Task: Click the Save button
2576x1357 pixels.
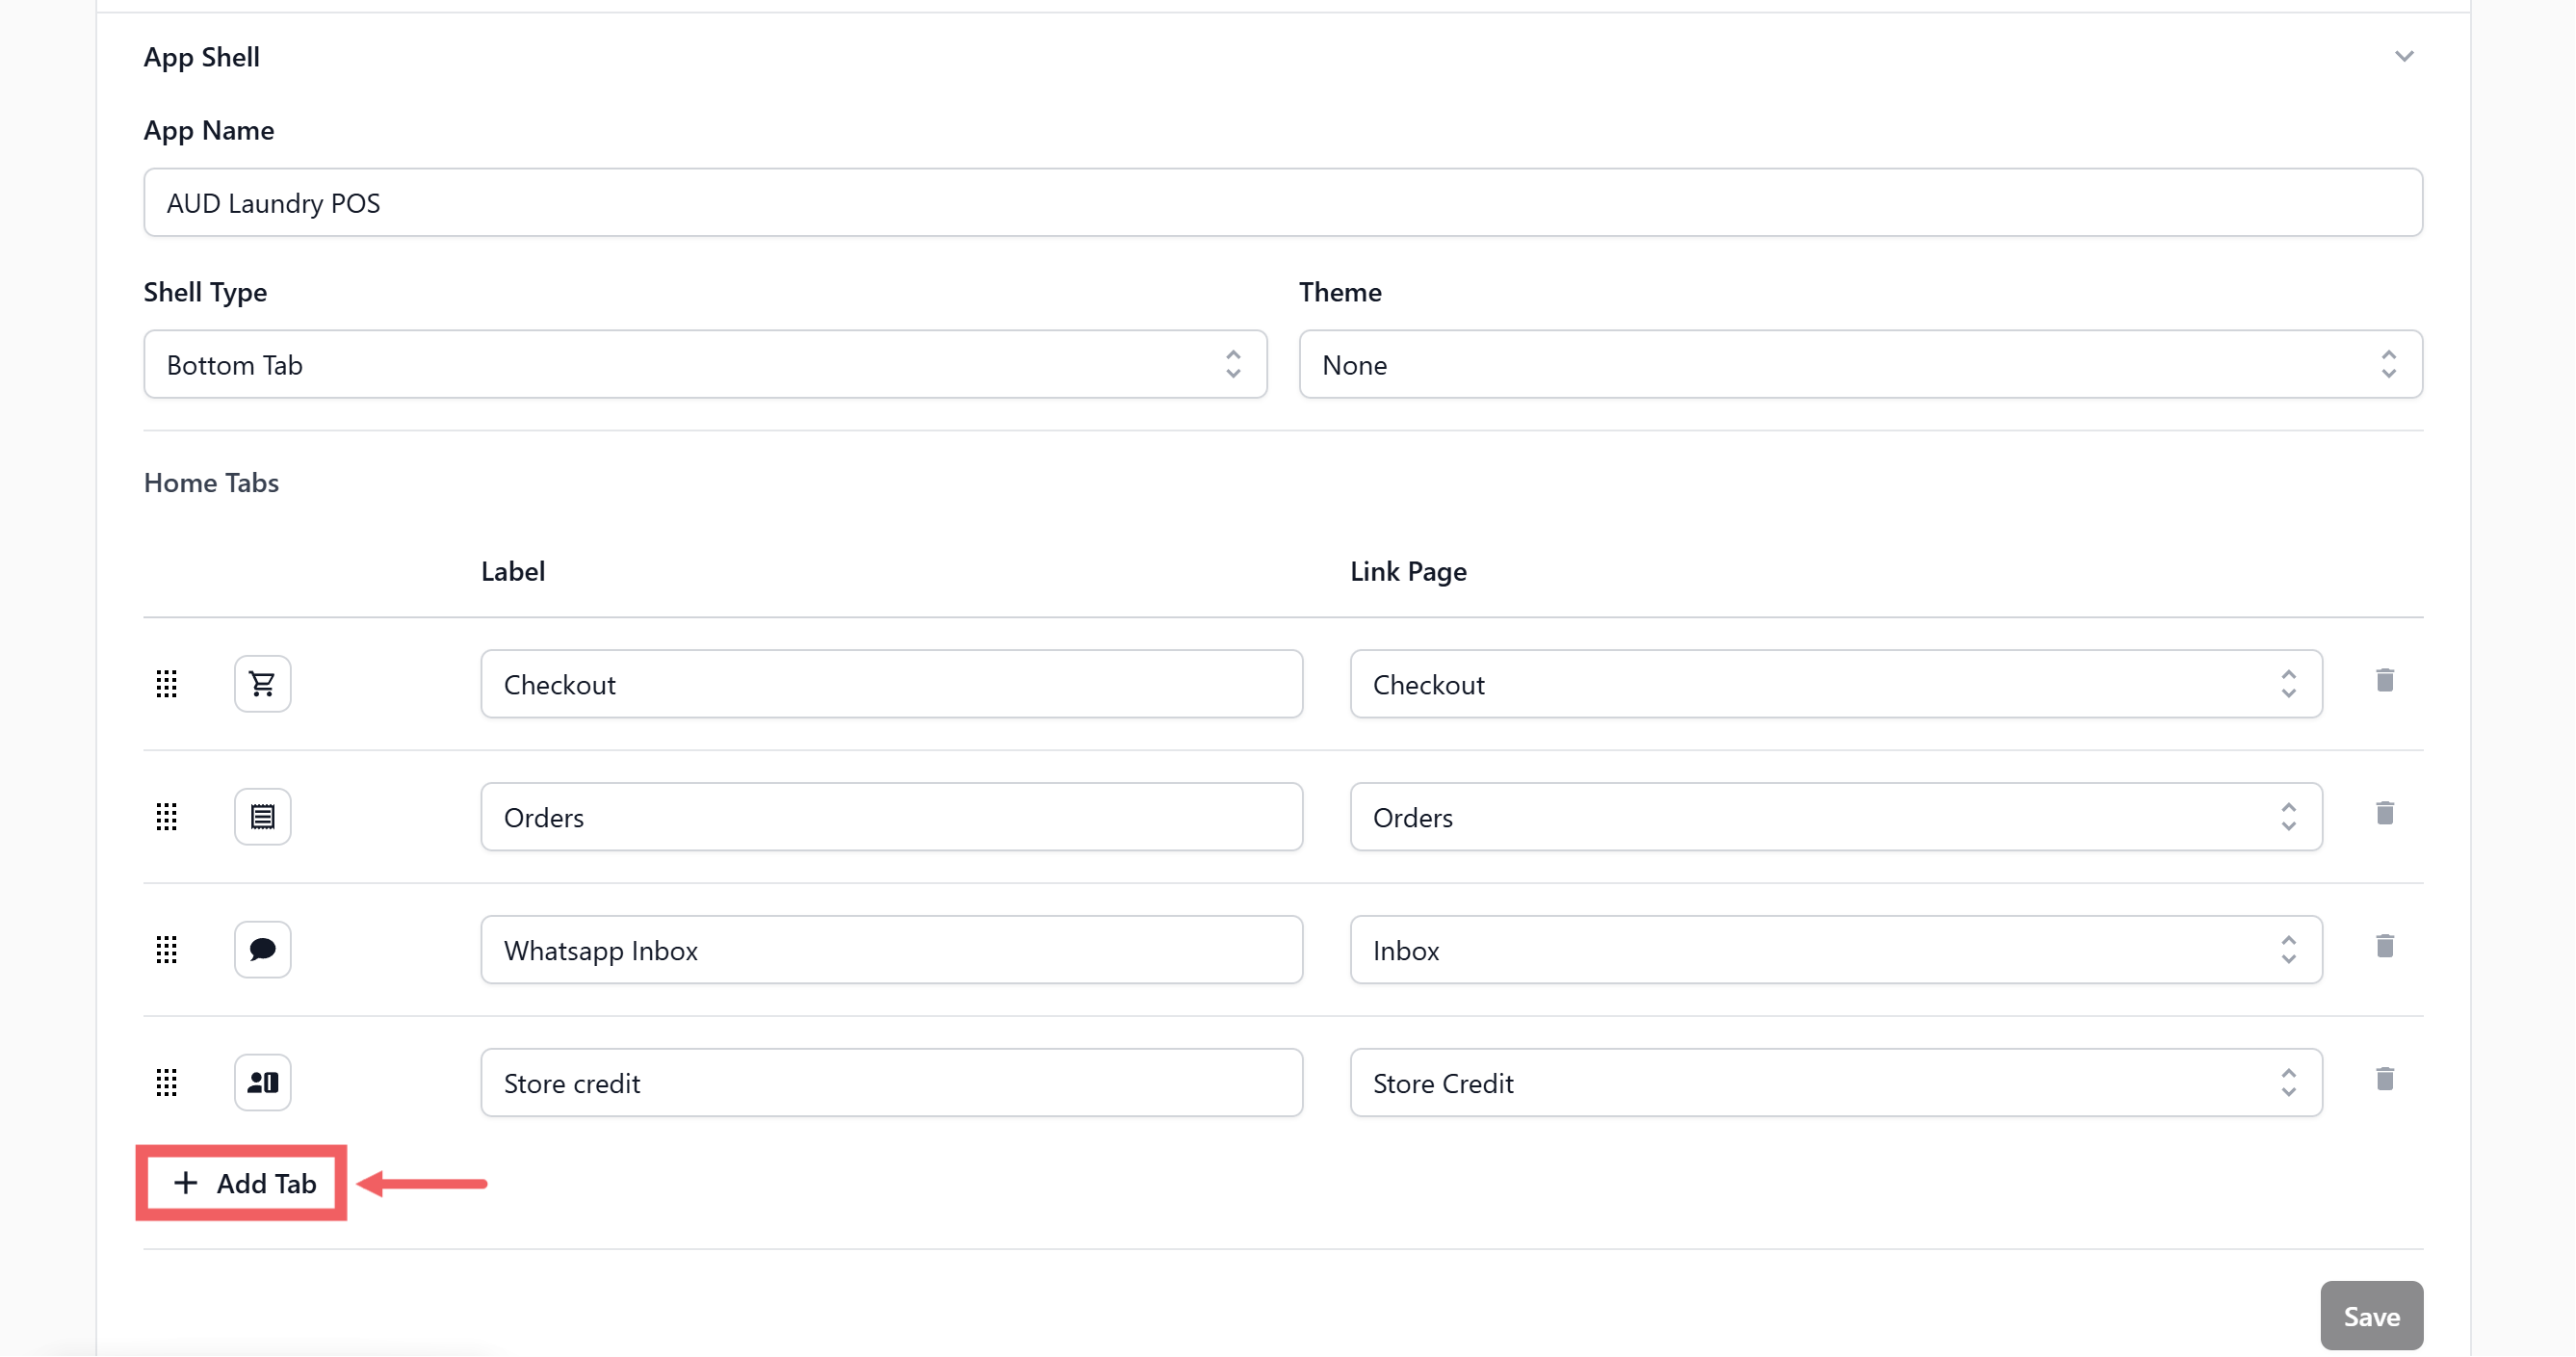Action: click(x=2371, y=1316)
